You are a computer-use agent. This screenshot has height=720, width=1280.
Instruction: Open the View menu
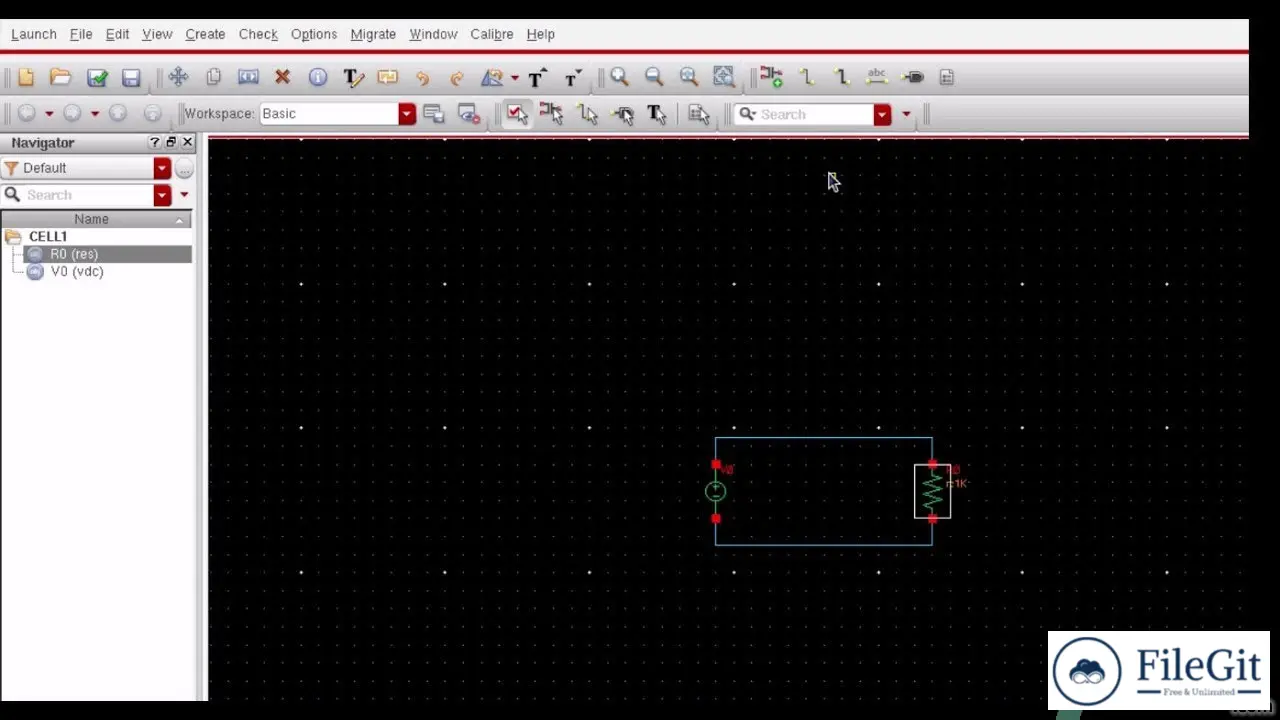(x=157, y=34)
